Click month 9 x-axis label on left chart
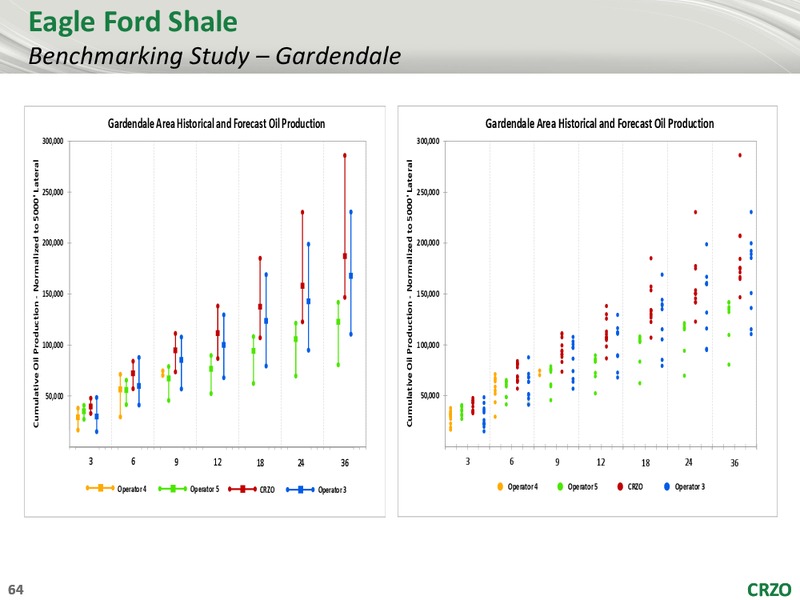This screenshot has width=800, height=600. click(176, 462)
